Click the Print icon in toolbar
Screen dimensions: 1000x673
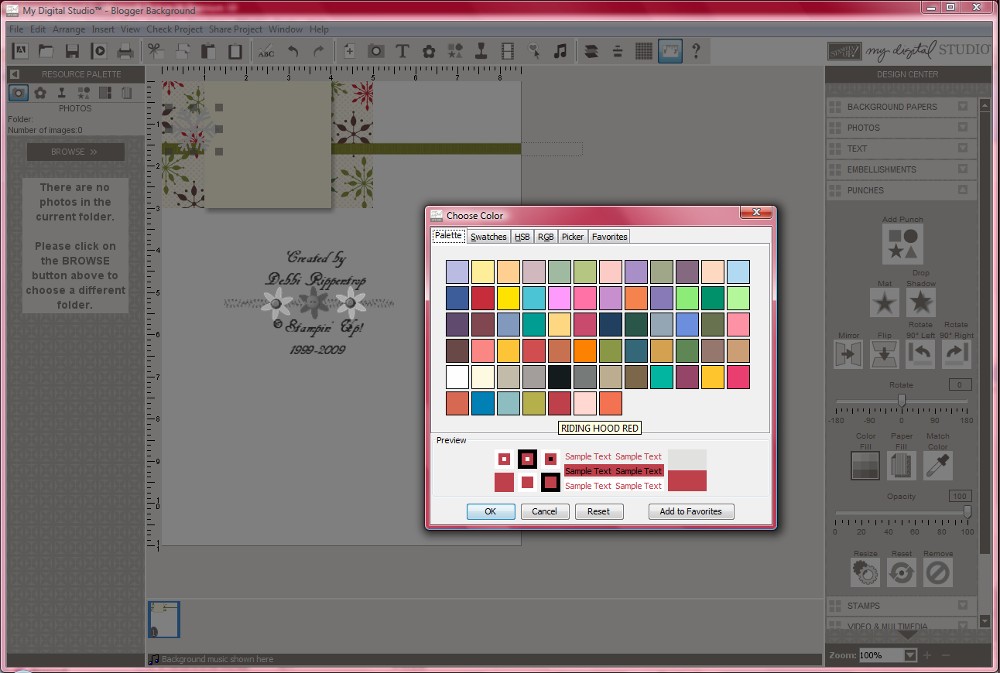[125, 51]
